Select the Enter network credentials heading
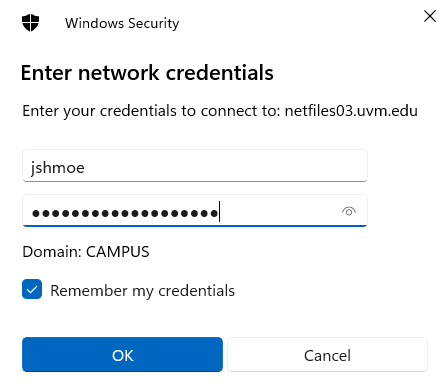Screen dimensions: 445x391 pos(147,73)
